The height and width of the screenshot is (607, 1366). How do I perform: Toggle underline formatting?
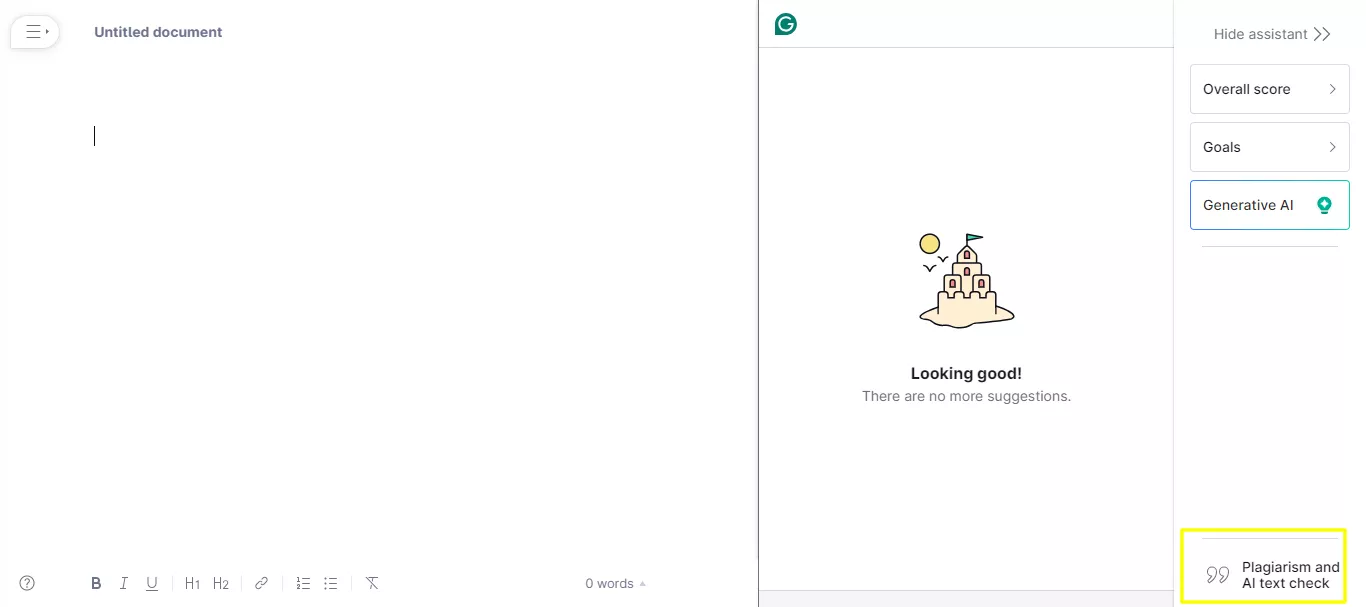(151, 583)
